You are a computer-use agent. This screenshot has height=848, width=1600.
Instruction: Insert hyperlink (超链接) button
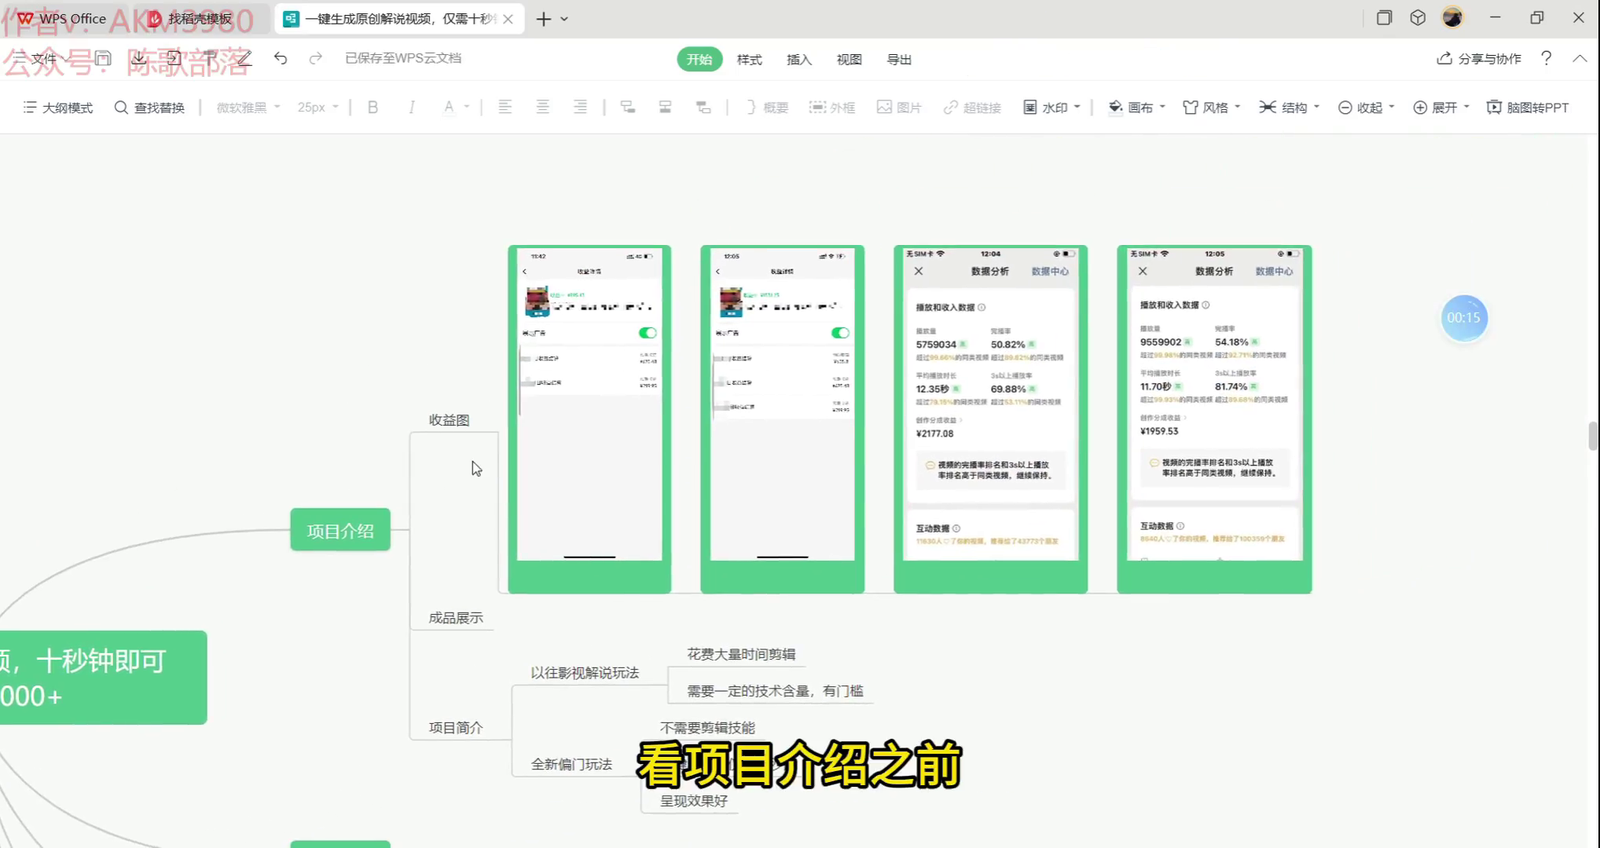pyautogui.click(x=972, y=107)
